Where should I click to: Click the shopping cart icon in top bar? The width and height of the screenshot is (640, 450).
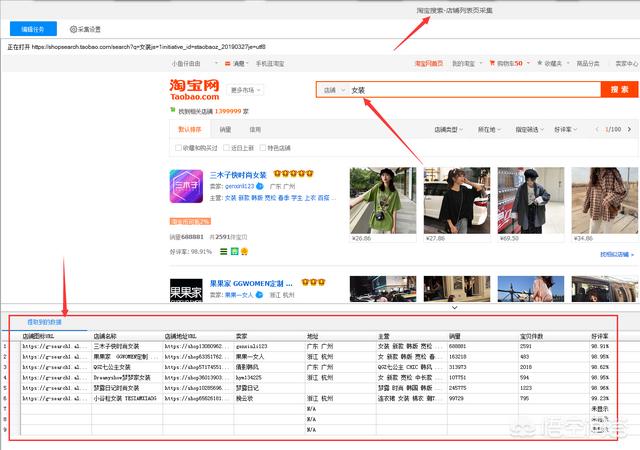[x=492, y=63]
